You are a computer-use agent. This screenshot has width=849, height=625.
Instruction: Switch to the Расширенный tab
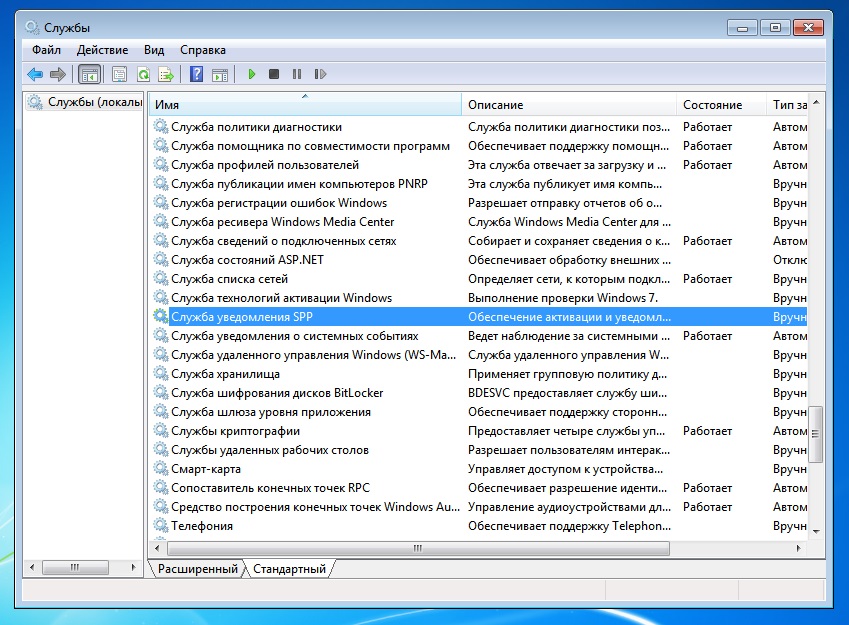click(196, 569)
